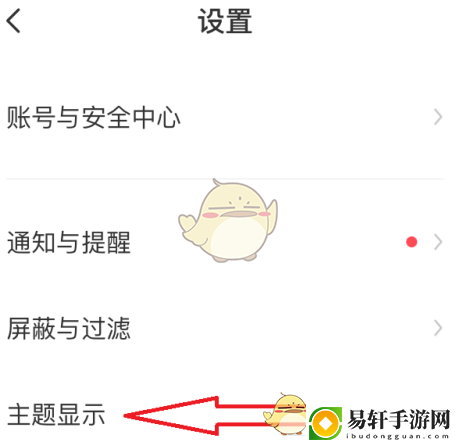This screenshot has width=456, height=442.
Task: Click the 易轩手游网 watermark text
Action: (399, 419)
